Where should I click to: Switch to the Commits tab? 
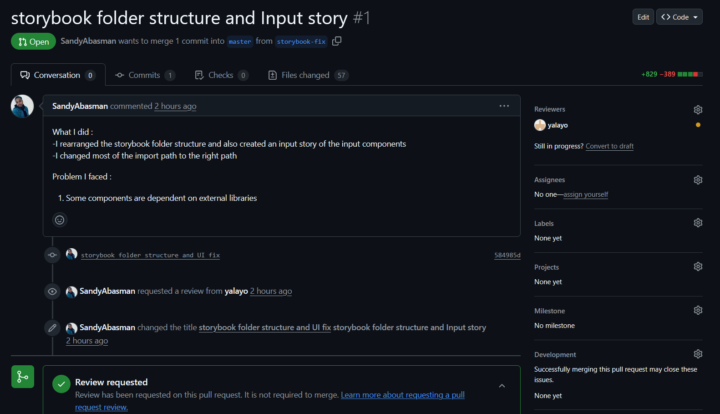click(144, 75)
